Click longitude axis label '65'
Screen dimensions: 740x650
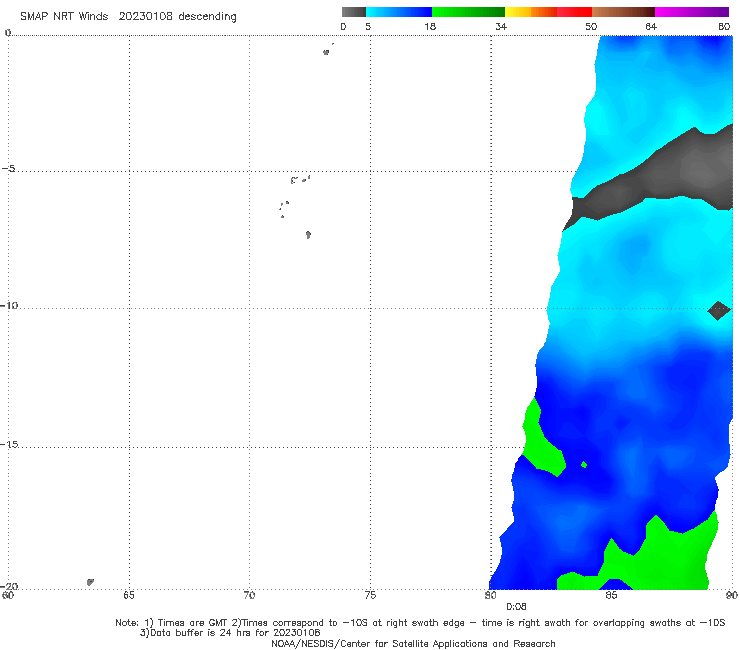point(129,596)
